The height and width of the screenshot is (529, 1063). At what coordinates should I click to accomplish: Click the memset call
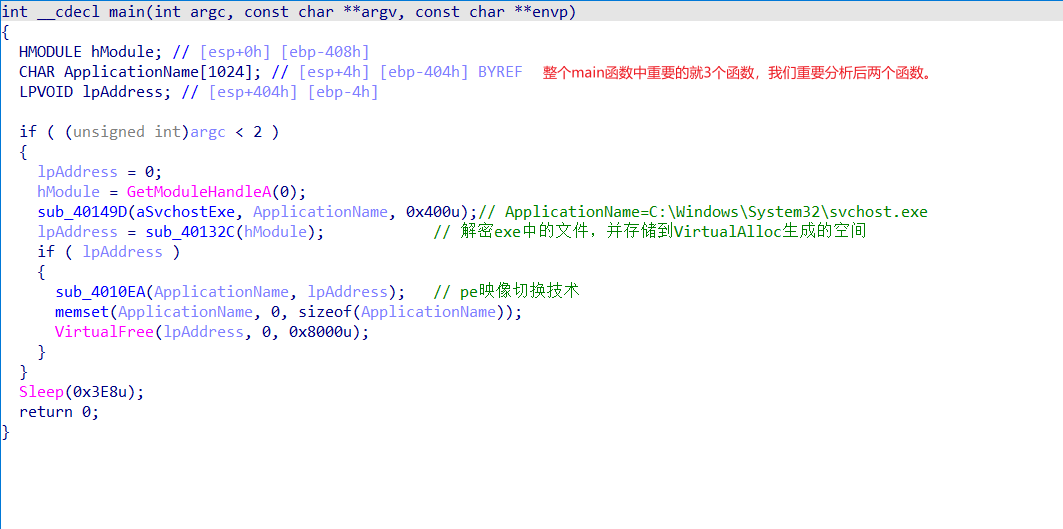[81, 312]
